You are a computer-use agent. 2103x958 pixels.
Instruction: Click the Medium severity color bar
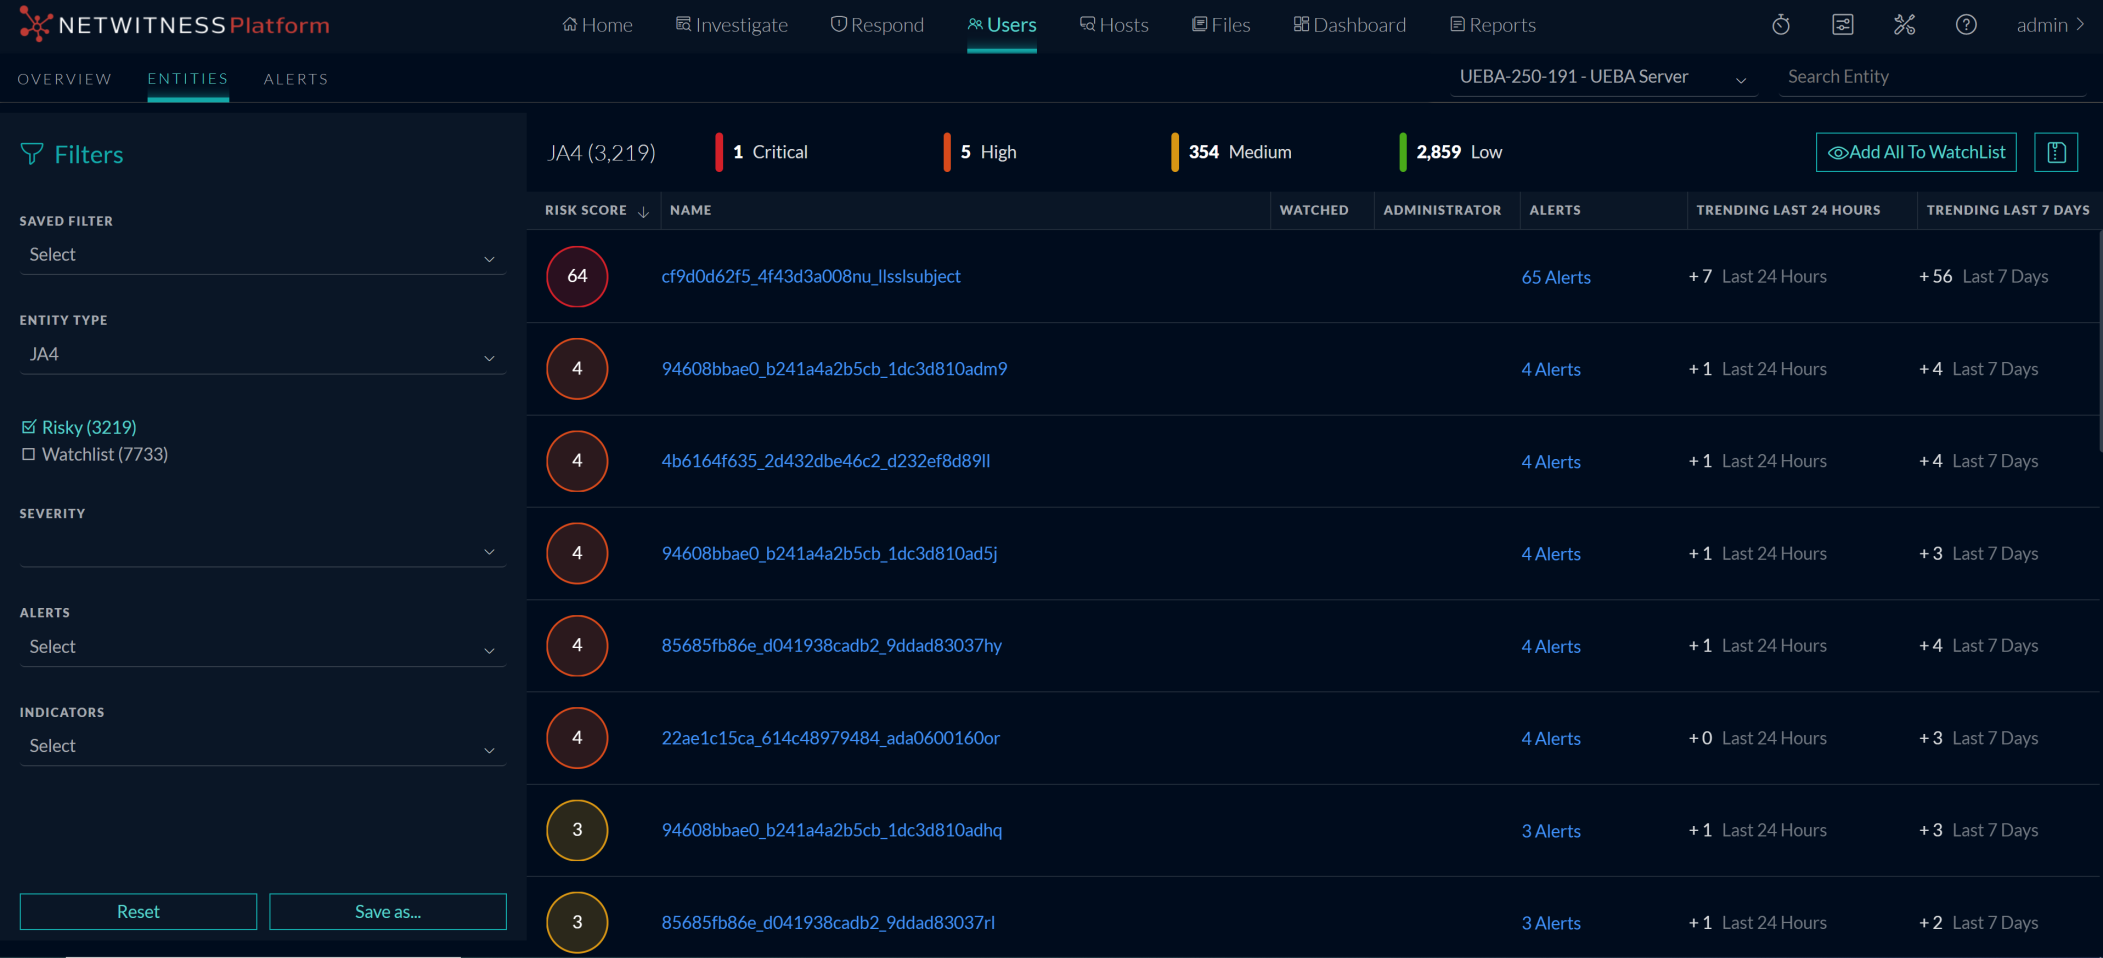click(1174, 152)
